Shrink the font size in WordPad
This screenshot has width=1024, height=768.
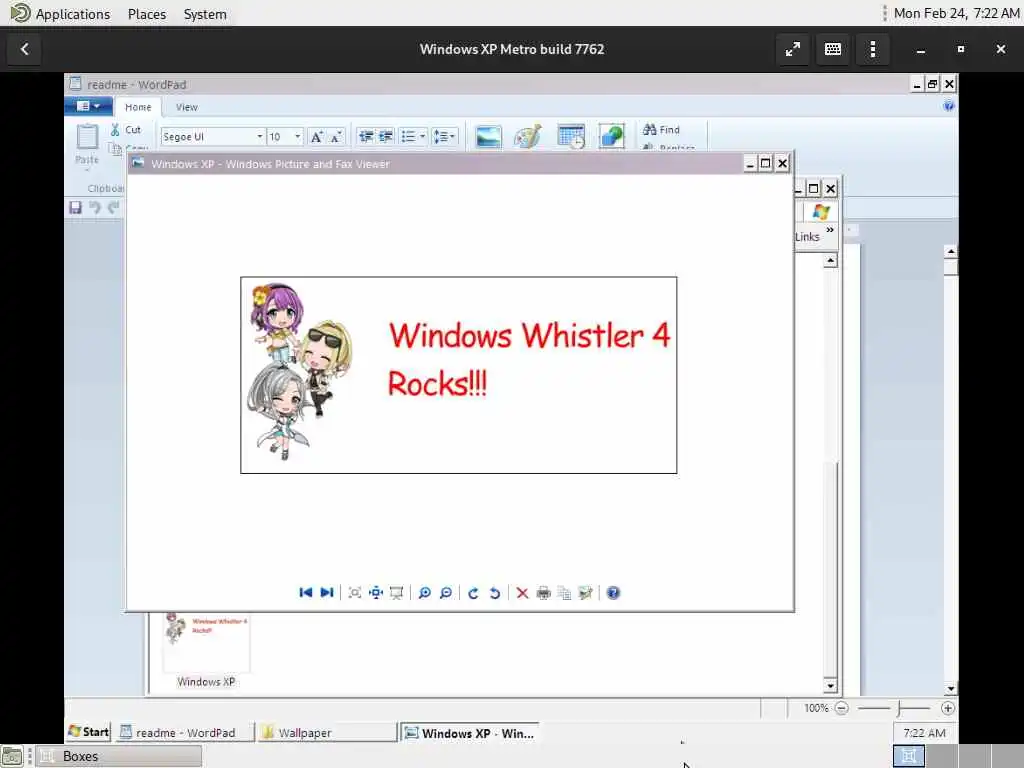(x=336, y=136)
